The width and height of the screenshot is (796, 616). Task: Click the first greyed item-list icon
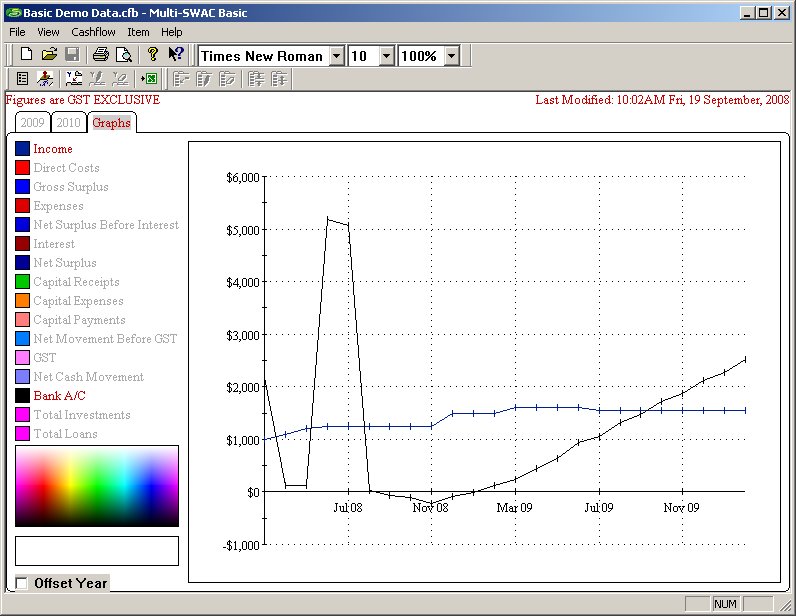181,79
